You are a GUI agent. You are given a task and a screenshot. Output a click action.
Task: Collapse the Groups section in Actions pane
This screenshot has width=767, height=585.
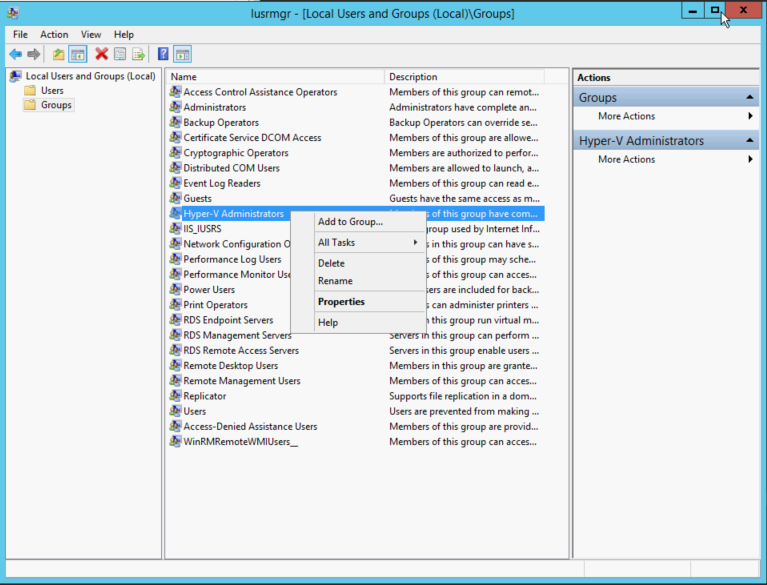[x=749, y=97]
